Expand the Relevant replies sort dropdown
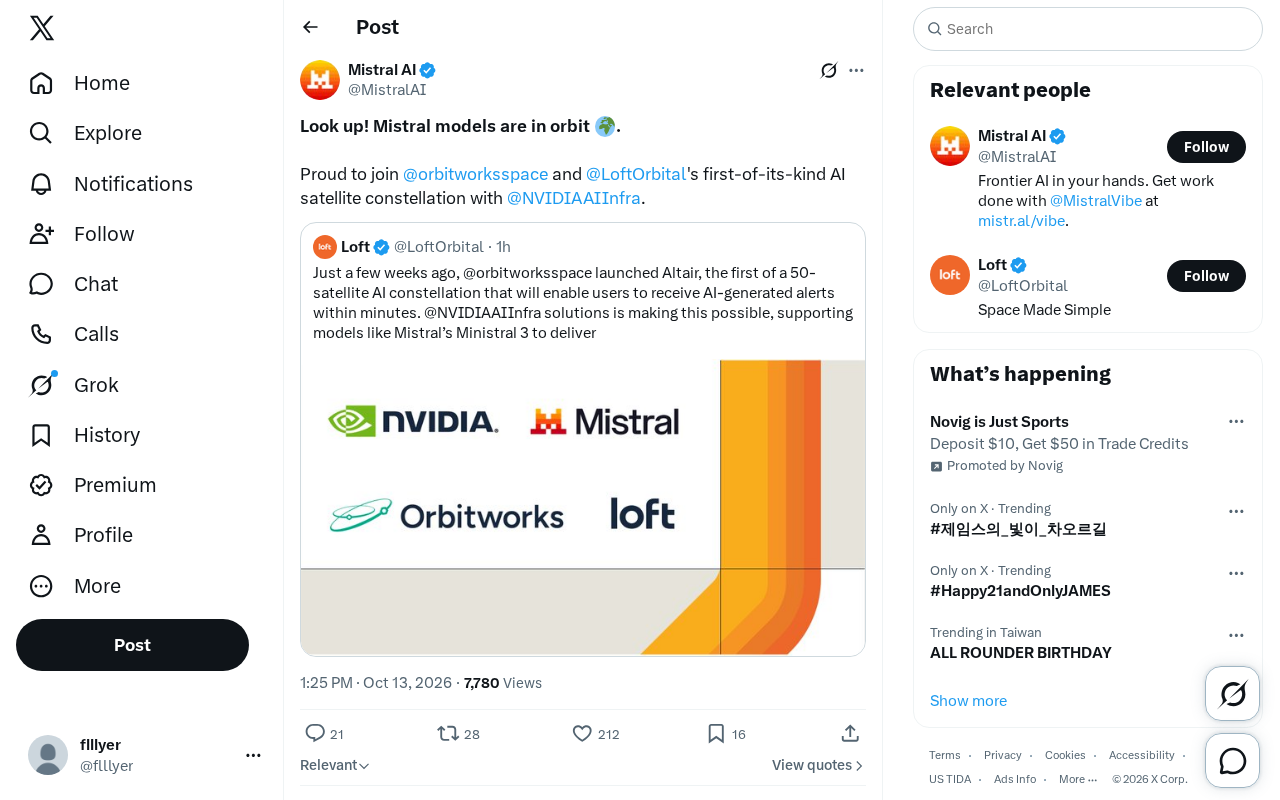This screenshot has height=800, width=1280. click(335, 765)
